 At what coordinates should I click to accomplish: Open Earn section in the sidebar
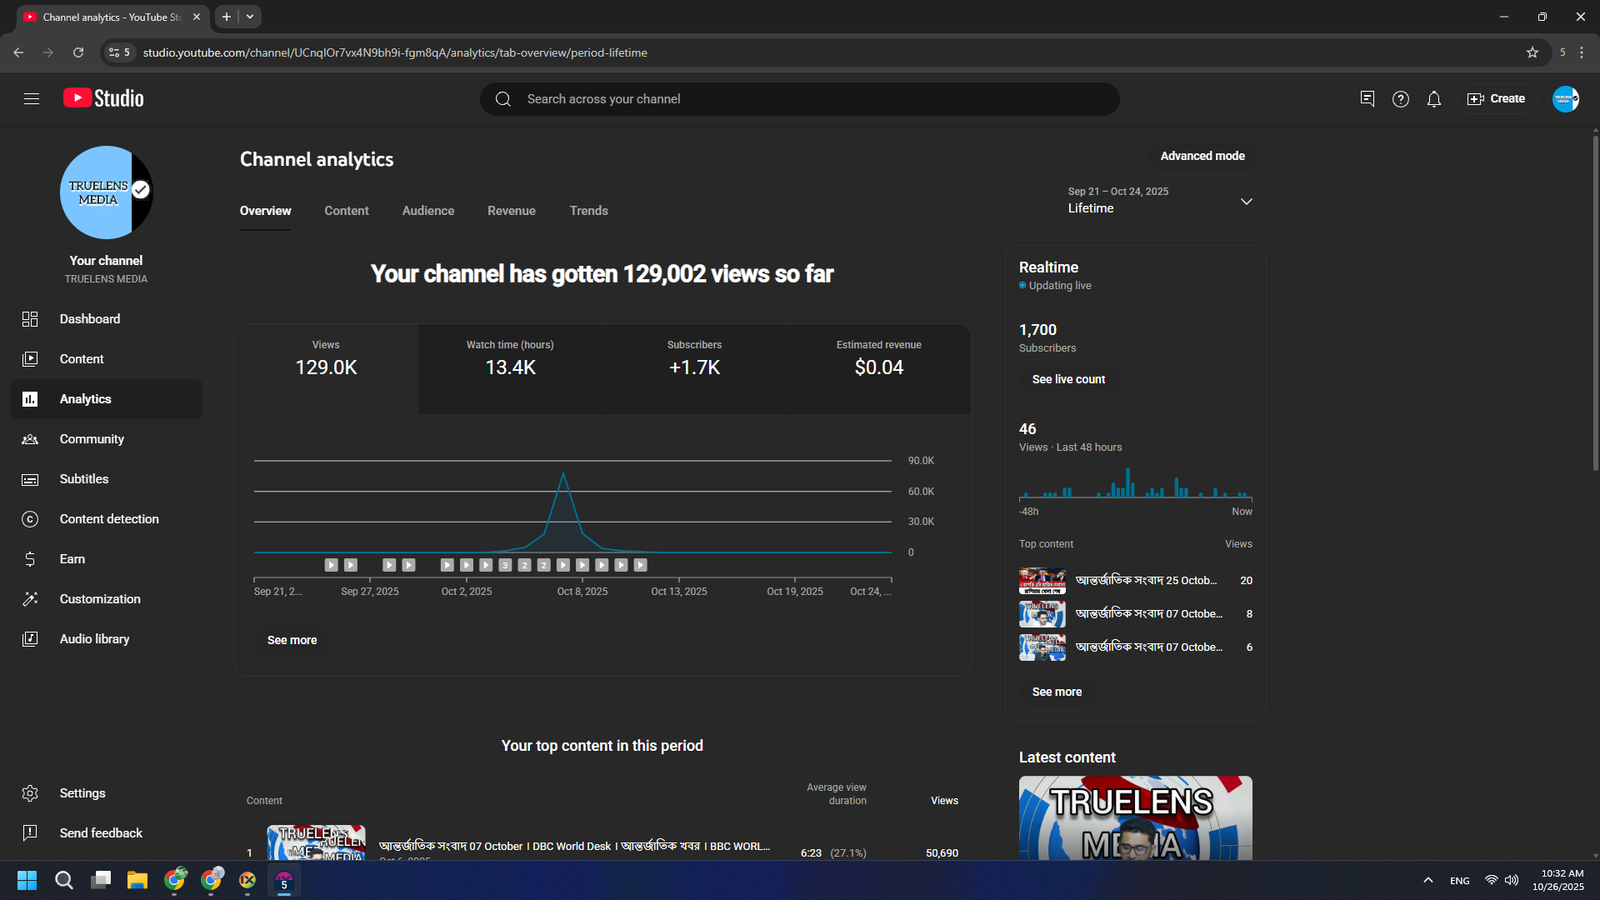click(x=72, y=559)
